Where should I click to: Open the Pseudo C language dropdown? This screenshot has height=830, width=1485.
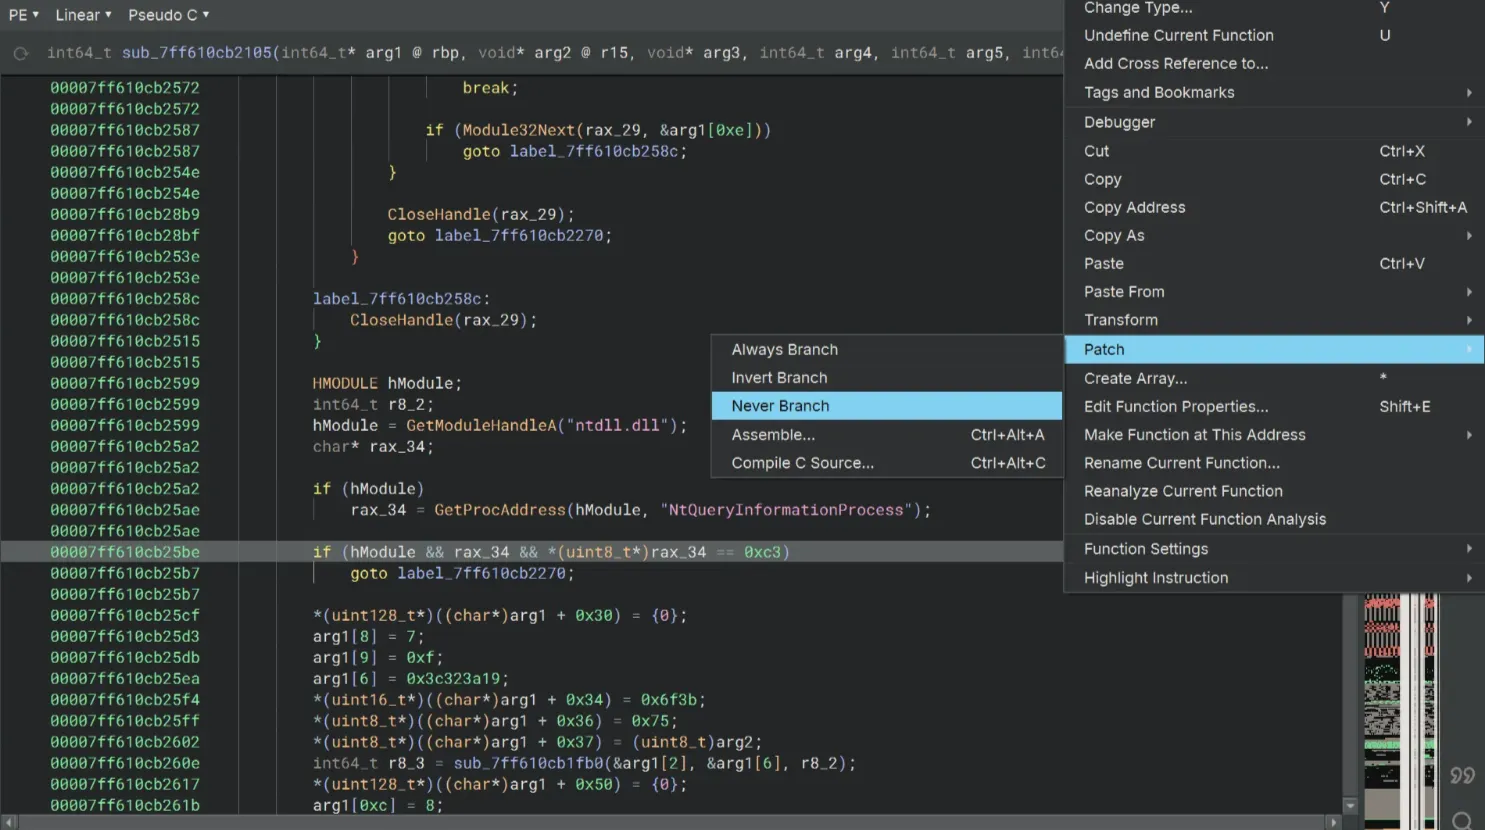[x=168, y=15]
